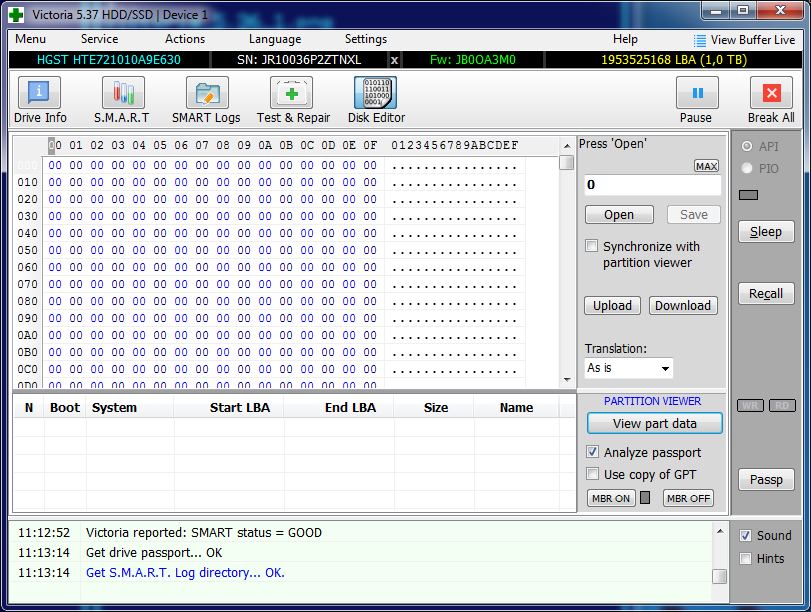Click the Open button

point(619,215)
